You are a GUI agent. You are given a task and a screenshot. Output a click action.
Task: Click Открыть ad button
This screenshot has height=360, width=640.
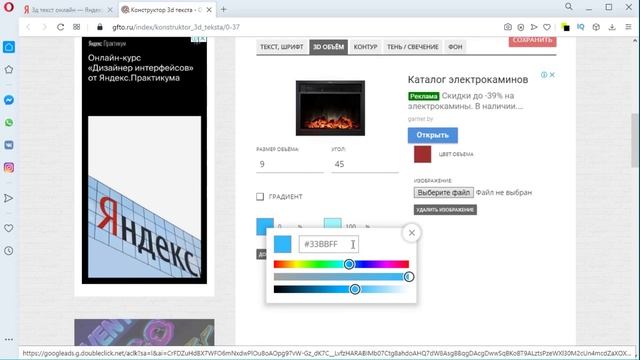pos(432,135)
